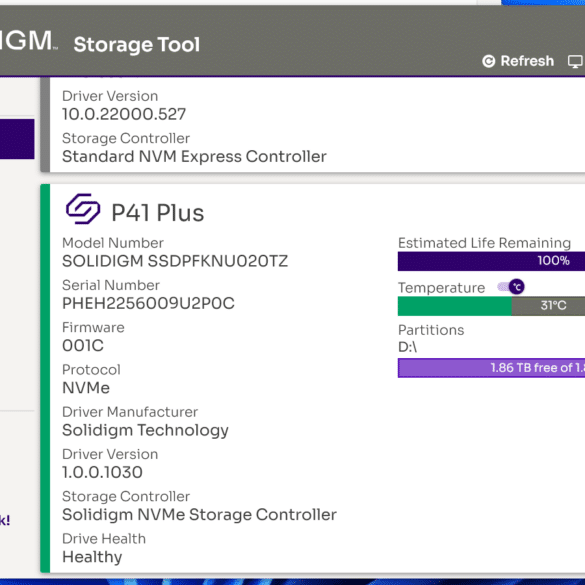This screenshot has height=585, width=585.
Task: Click the Healthy drive health status
Action: (x=92, y=557)
